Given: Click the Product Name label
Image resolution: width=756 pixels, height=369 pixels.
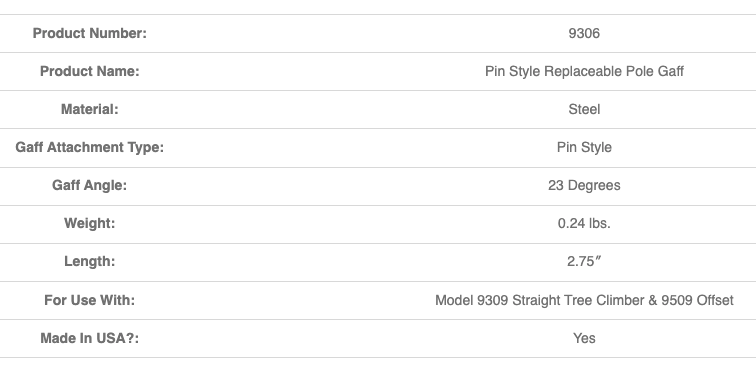Looking at the screenshot, I should pyautogui.click(x=90, y=71).
